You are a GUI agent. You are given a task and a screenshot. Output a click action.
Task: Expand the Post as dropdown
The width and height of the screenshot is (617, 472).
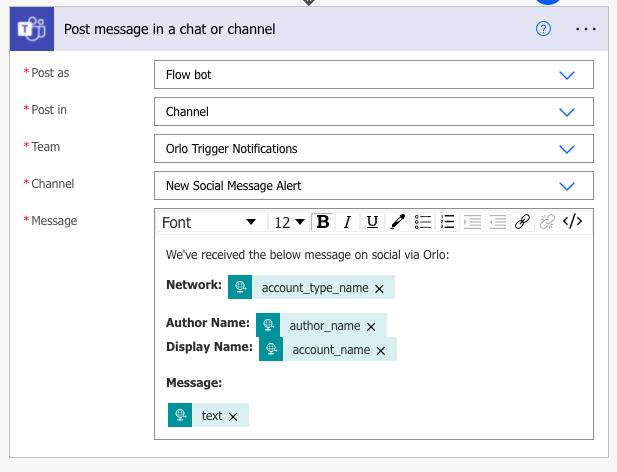[567, 75]
